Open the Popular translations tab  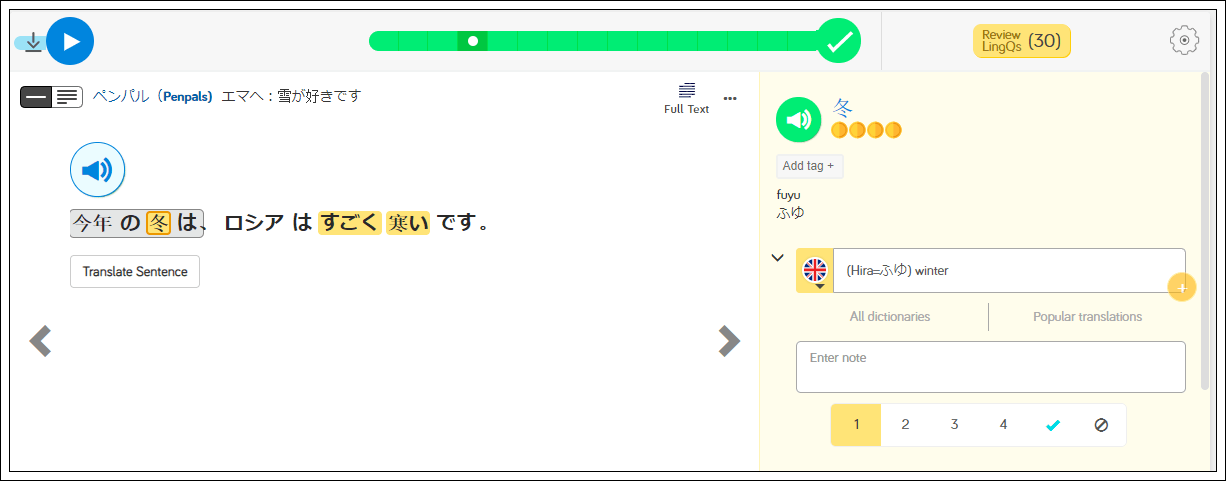tap(1087, 317)
